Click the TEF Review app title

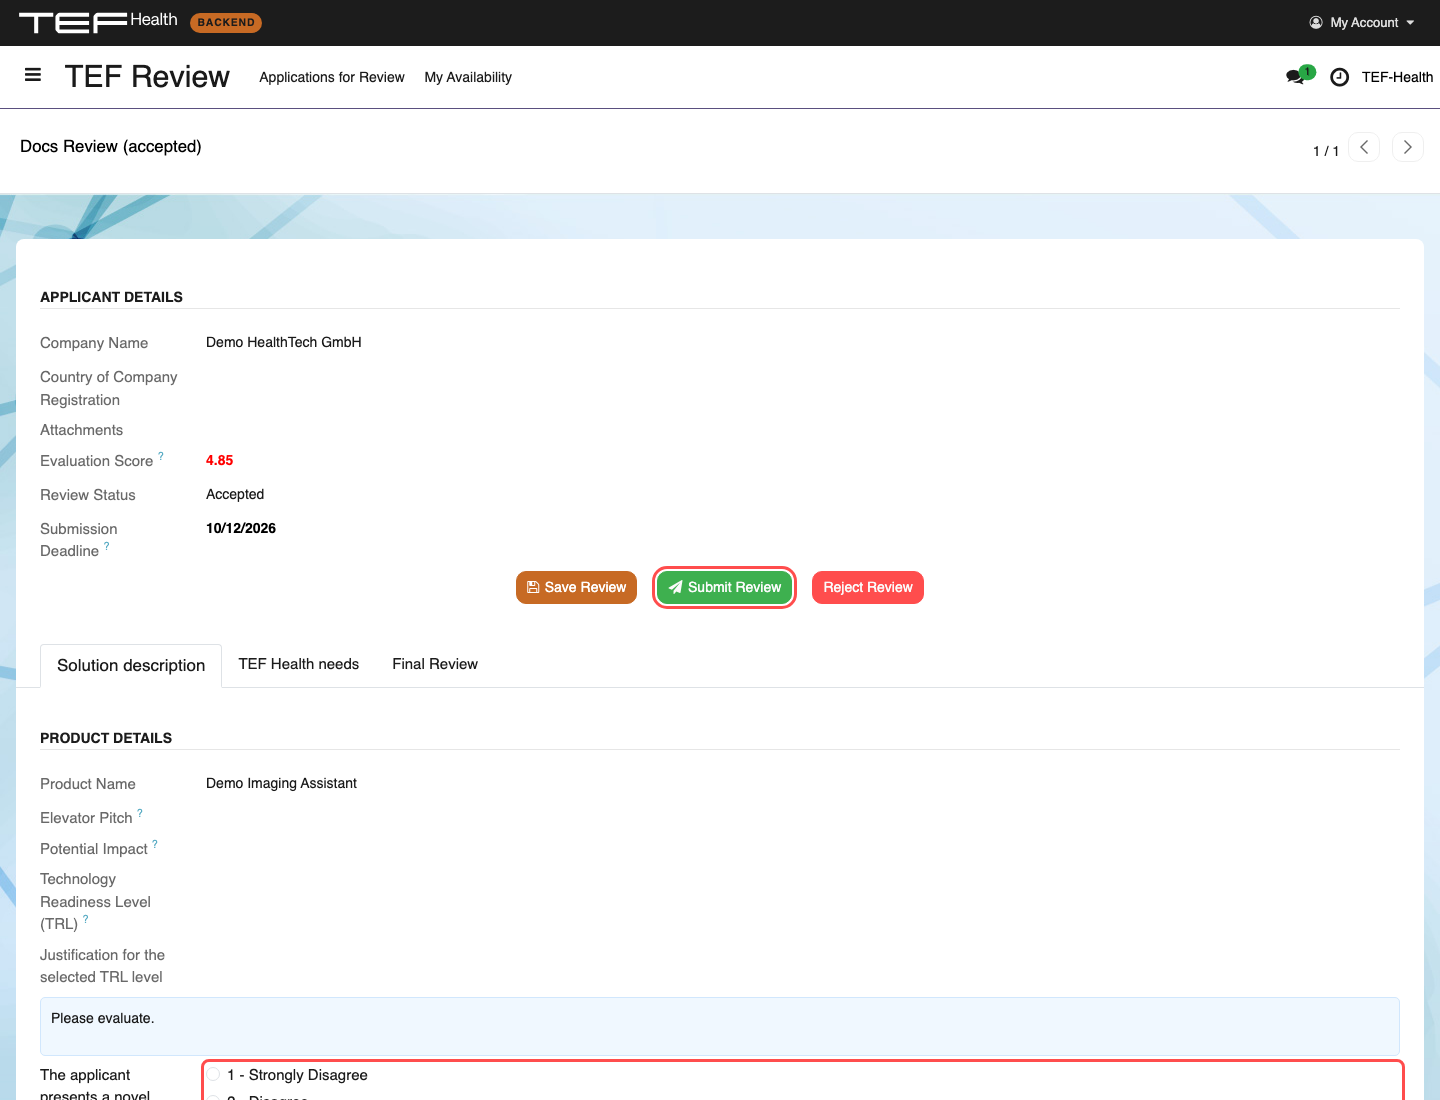click(147, 77)
